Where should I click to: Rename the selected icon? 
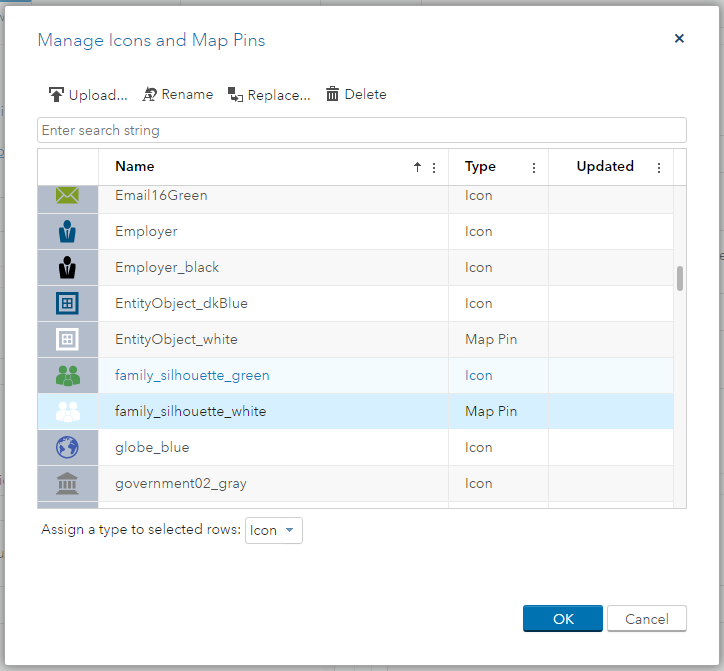pos(178,95)
